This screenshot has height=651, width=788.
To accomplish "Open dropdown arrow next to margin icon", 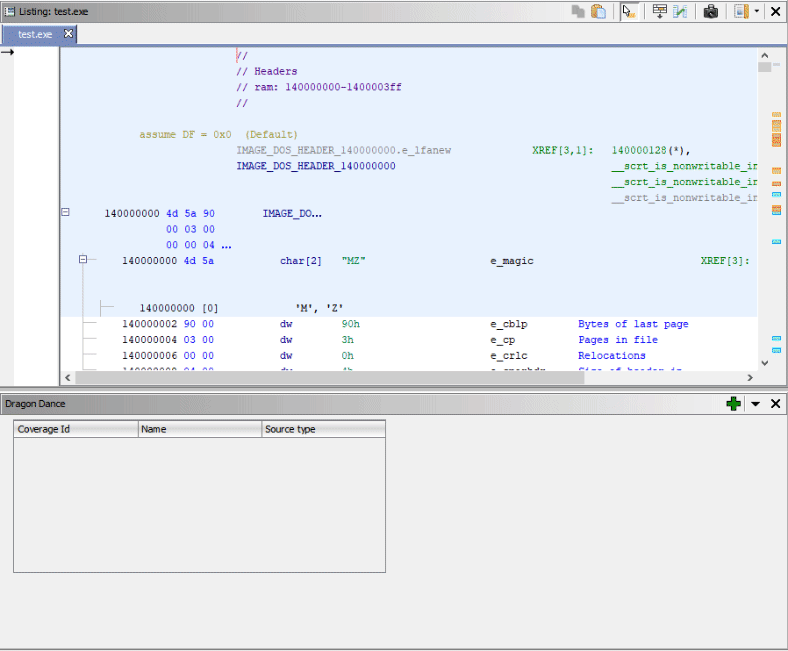I will (x=756, y=11).
